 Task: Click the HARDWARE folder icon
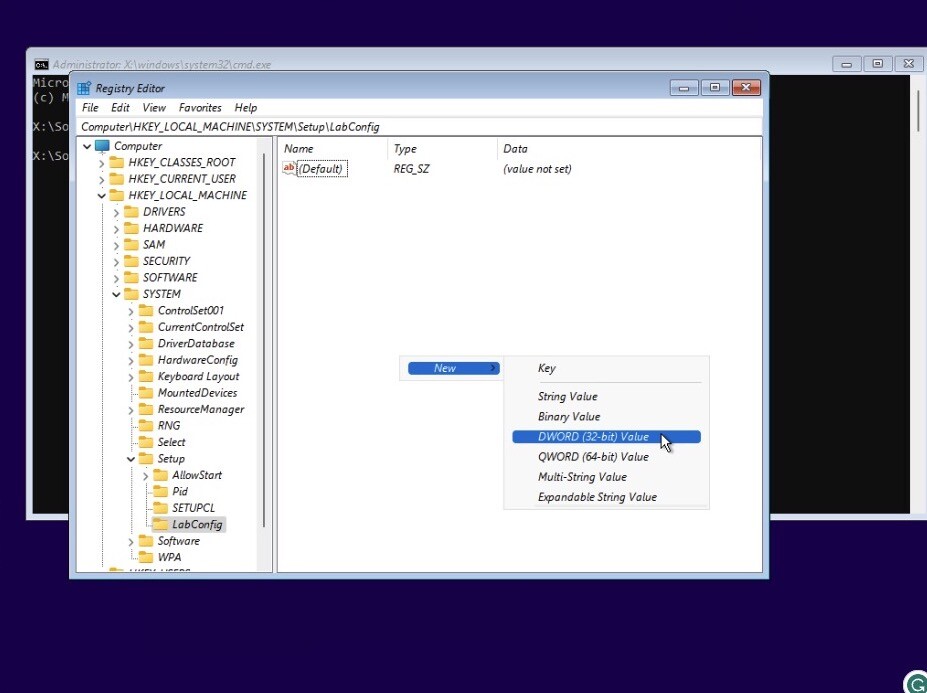(131, 228)
